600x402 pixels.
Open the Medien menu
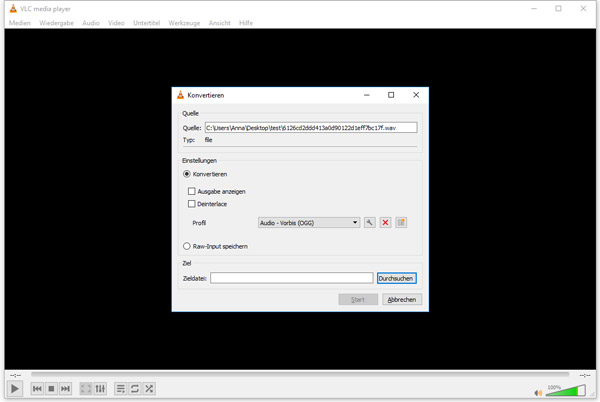point(20,22)
